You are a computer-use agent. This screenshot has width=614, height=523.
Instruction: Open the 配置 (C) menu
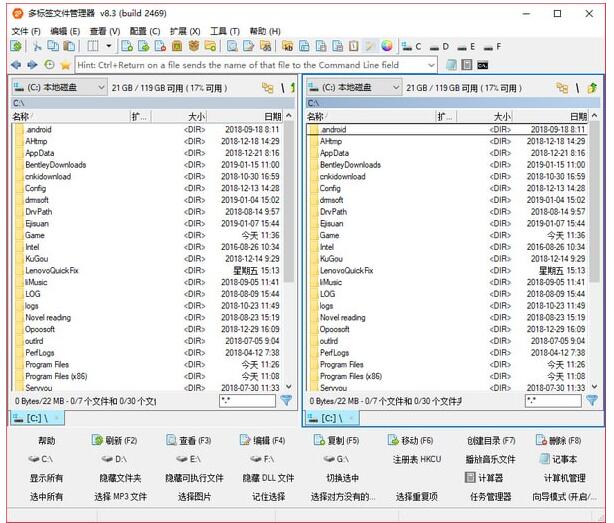coord(145,31)
